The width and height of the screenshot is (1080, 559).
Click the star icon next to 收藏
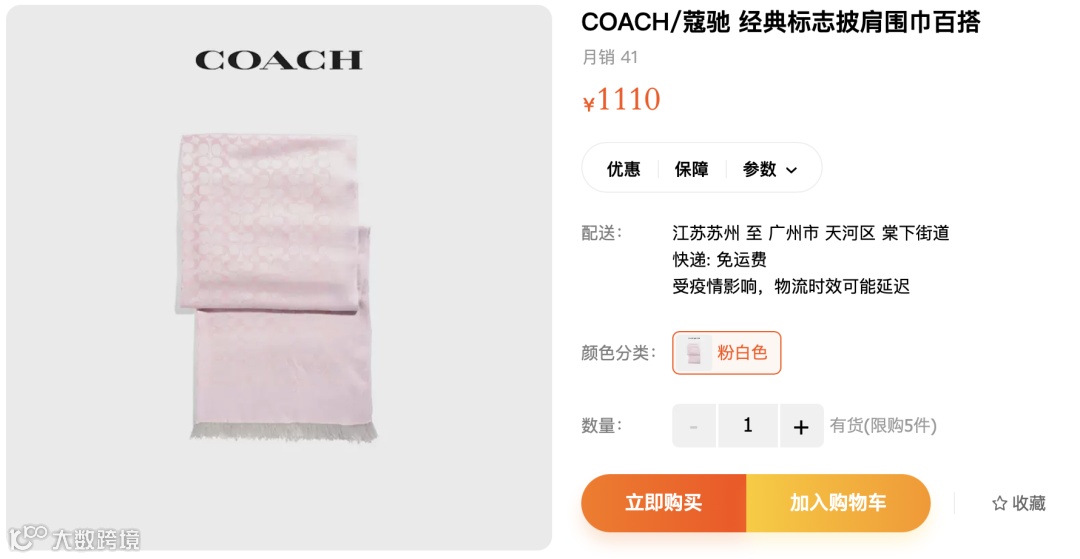(999, 503)
